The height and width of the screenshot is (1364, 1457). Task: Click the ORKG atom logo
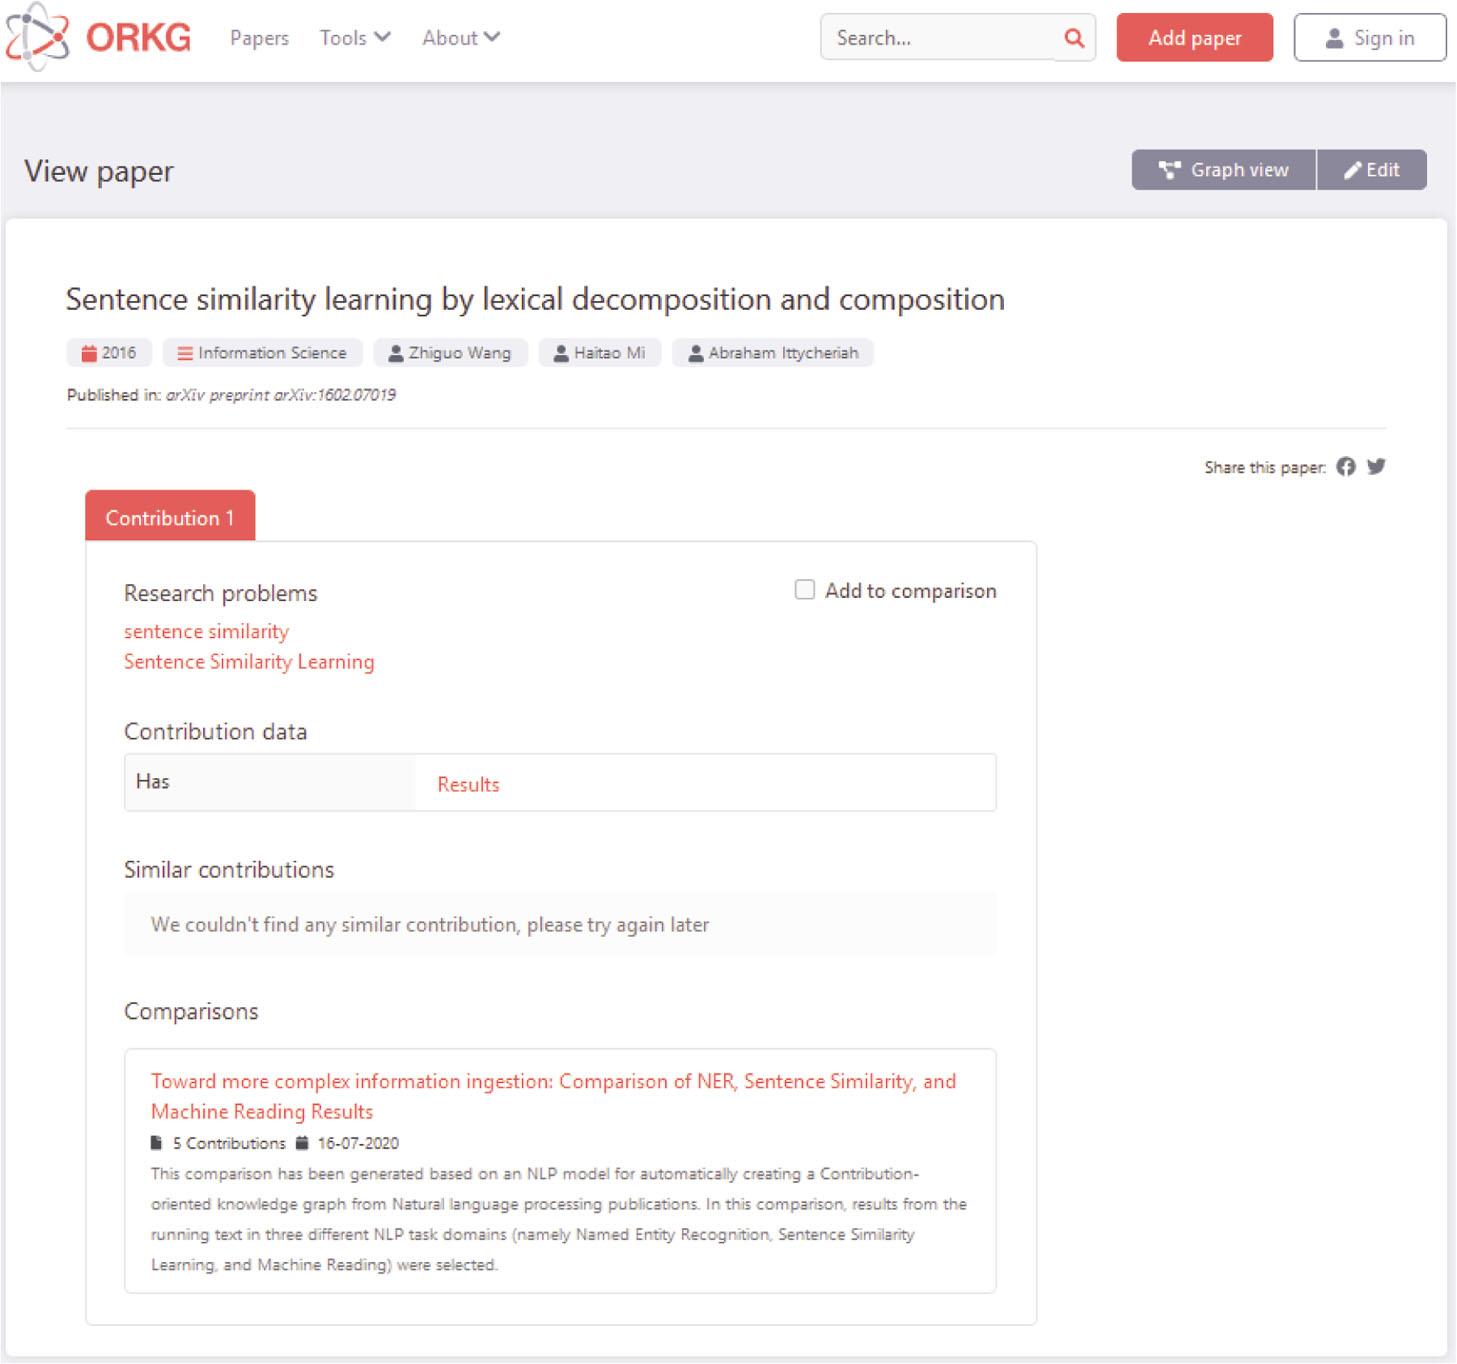[x=40, y=38]
